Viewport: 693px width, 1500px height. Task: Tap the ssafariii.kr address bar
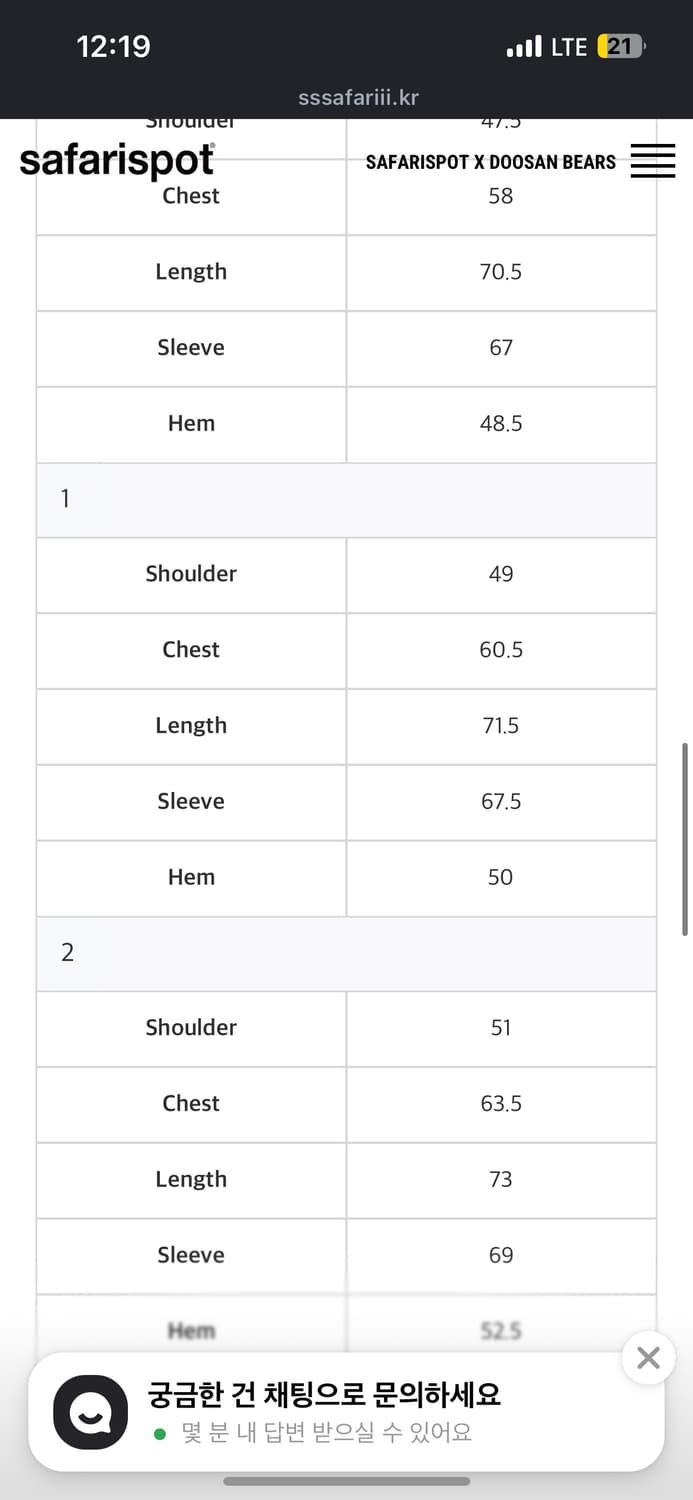(x=358, y=98)
